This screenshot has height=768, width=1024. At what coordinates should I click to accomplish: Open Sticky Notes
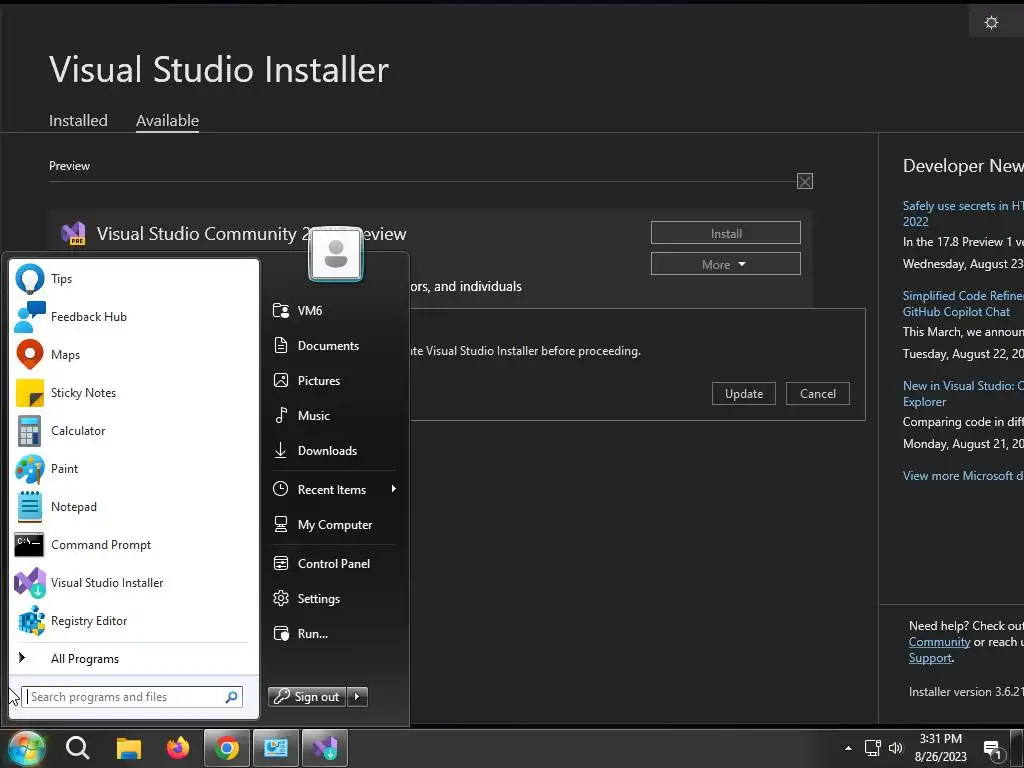(134, 392)
